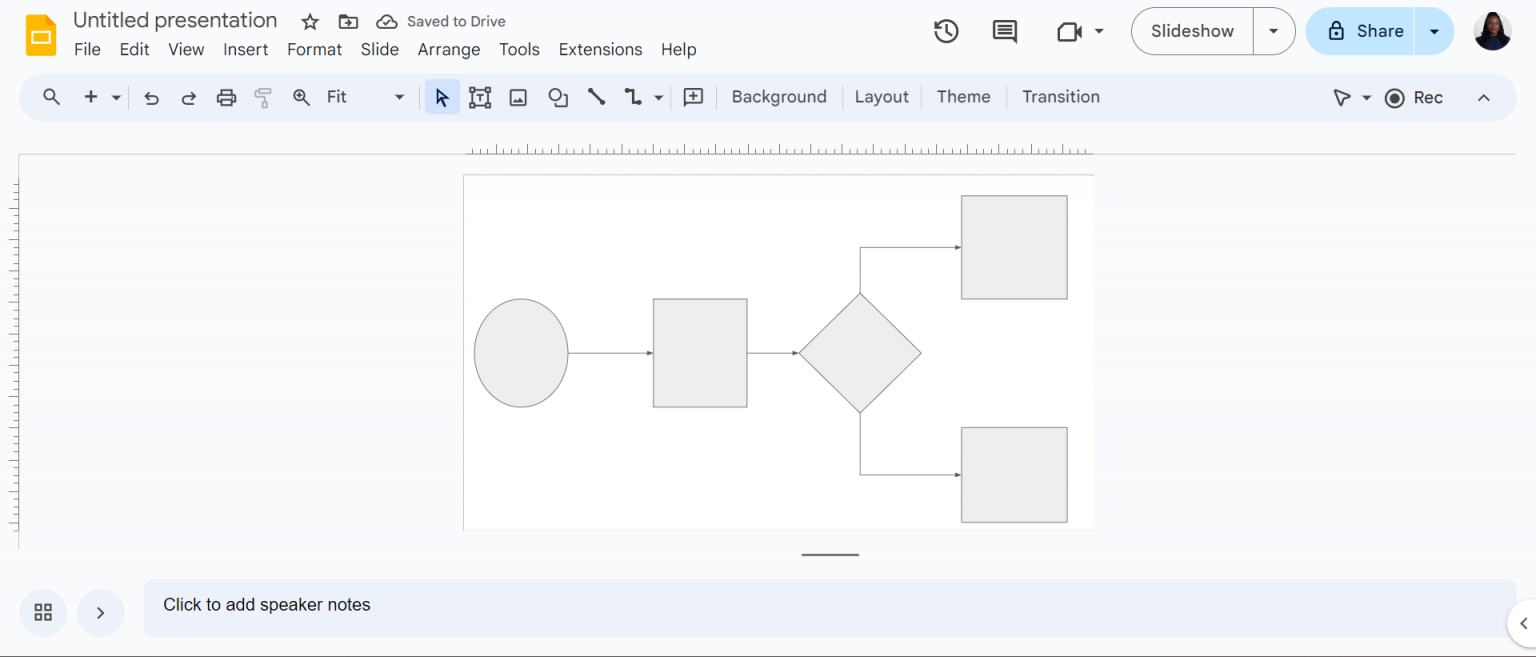This screenshot has width=1536, height=657.
Task: Open the Insert image tool
Action: [518, 97]
